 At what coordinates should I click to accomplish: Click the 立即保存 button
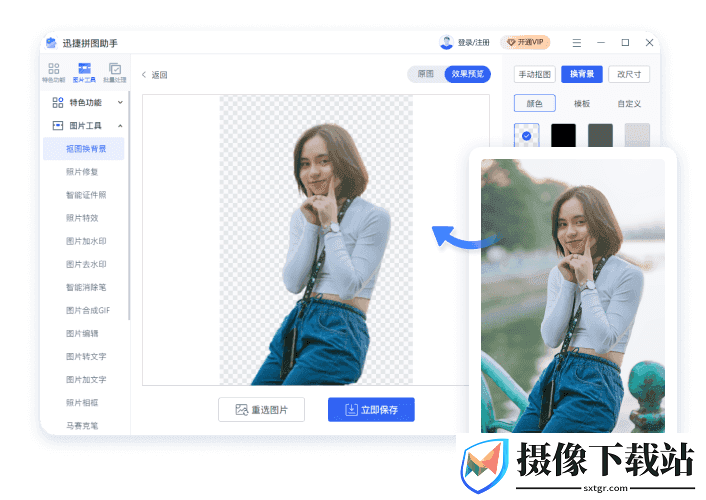371,409
